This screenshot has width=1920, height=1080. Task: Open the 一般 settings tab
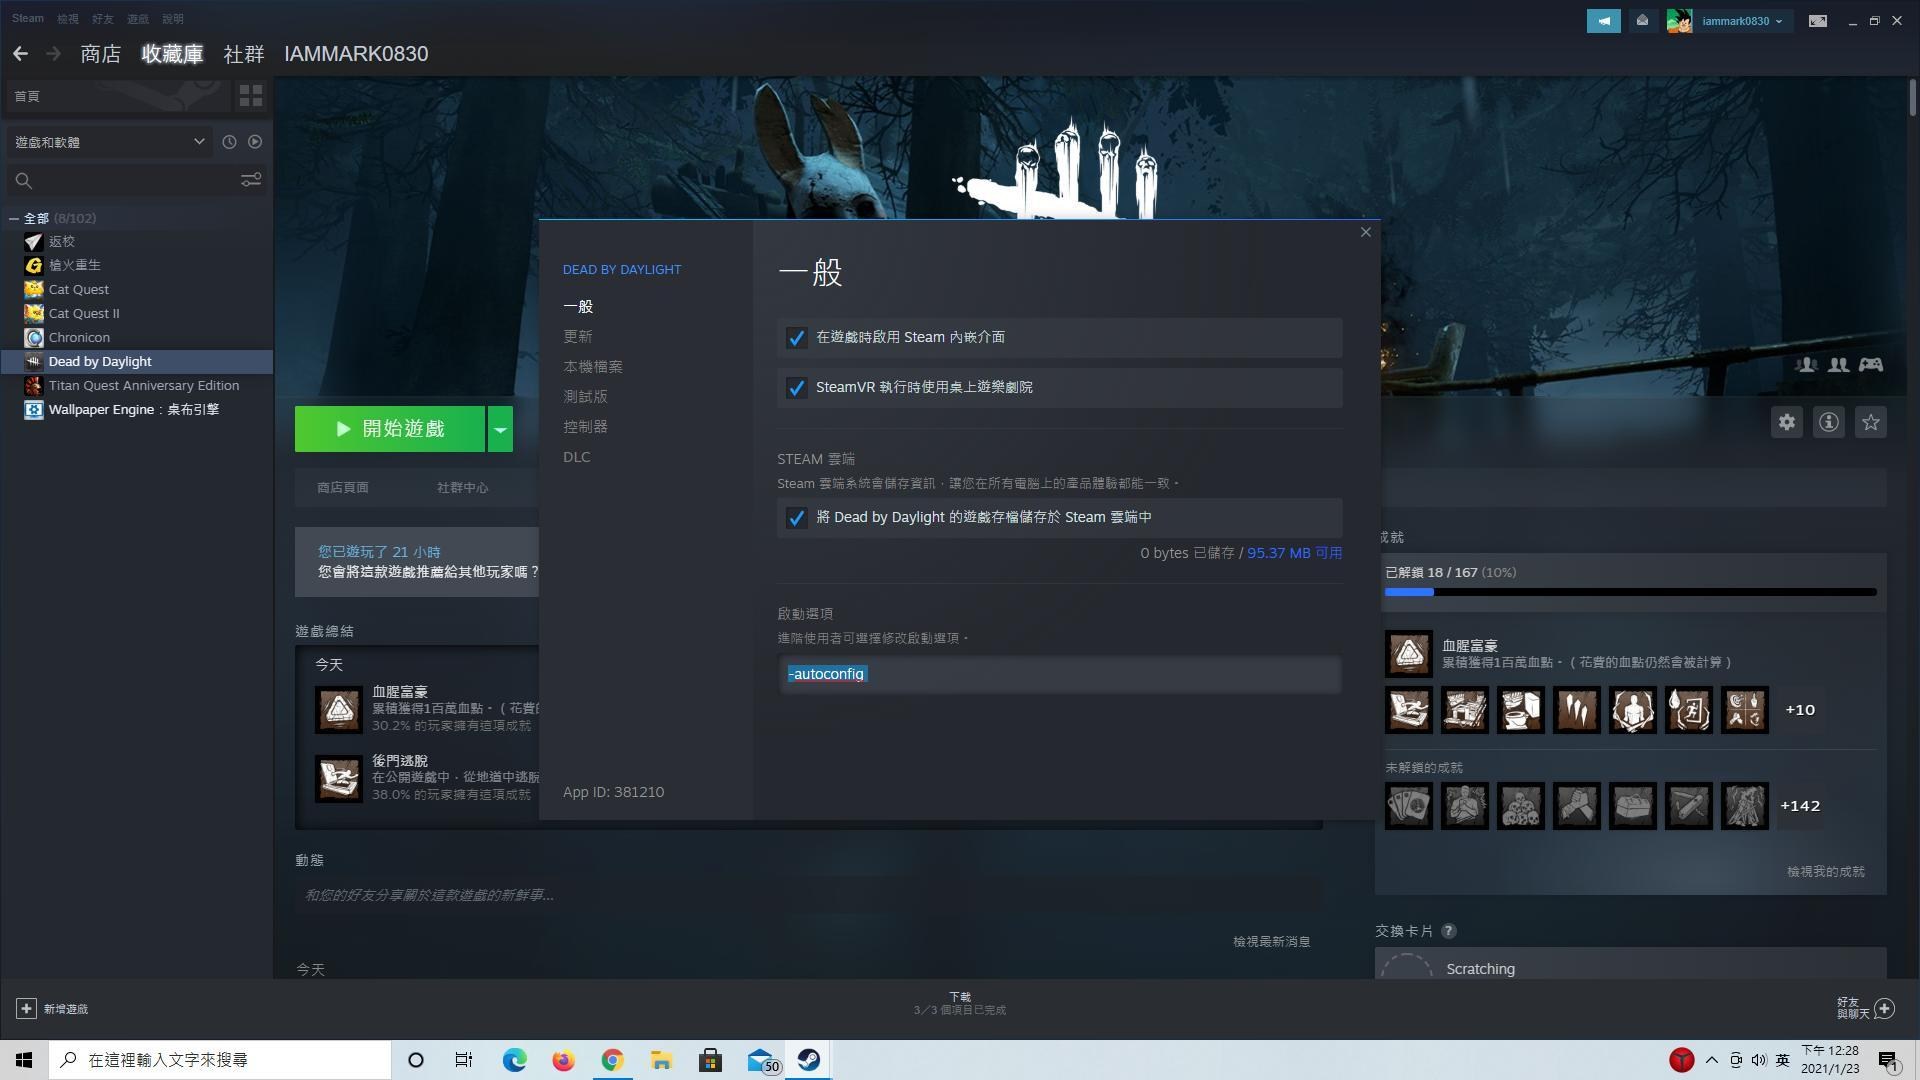click(x=578, y=307)
